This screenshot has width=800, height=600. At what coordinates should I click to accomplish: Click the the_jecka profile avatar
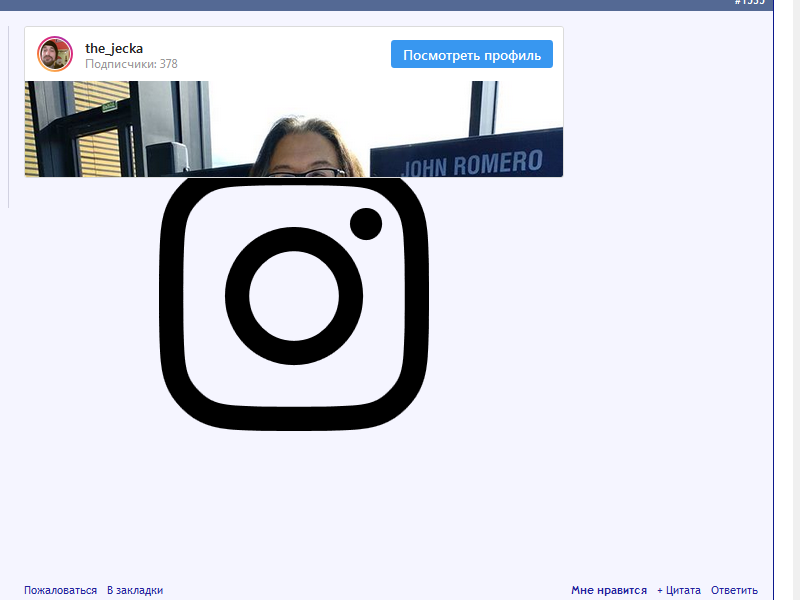click(55, 54)
